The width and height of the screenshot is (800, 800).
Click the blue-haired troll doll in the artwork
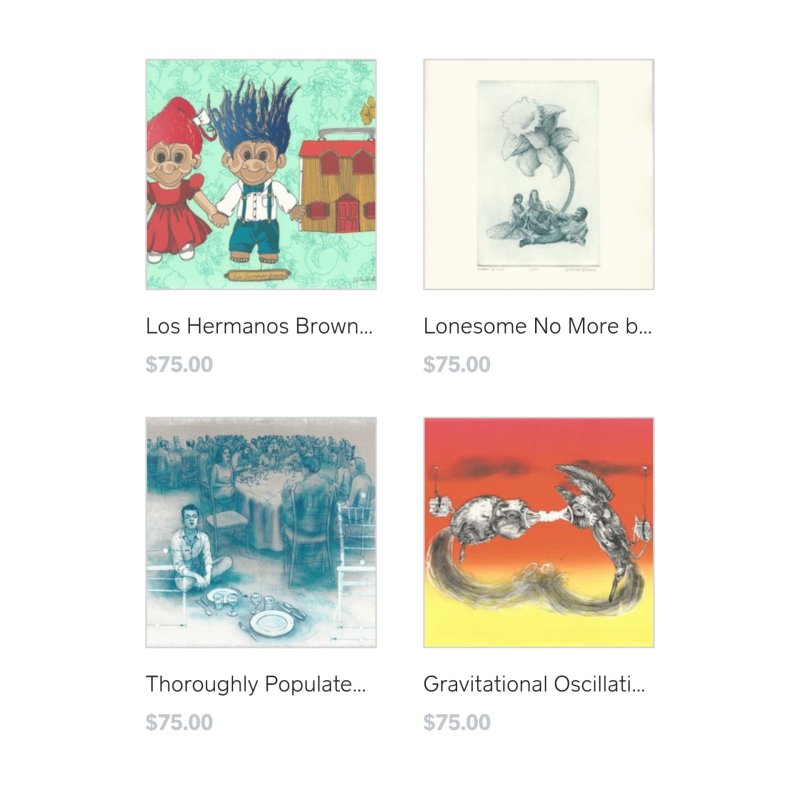tap(255, 171)
